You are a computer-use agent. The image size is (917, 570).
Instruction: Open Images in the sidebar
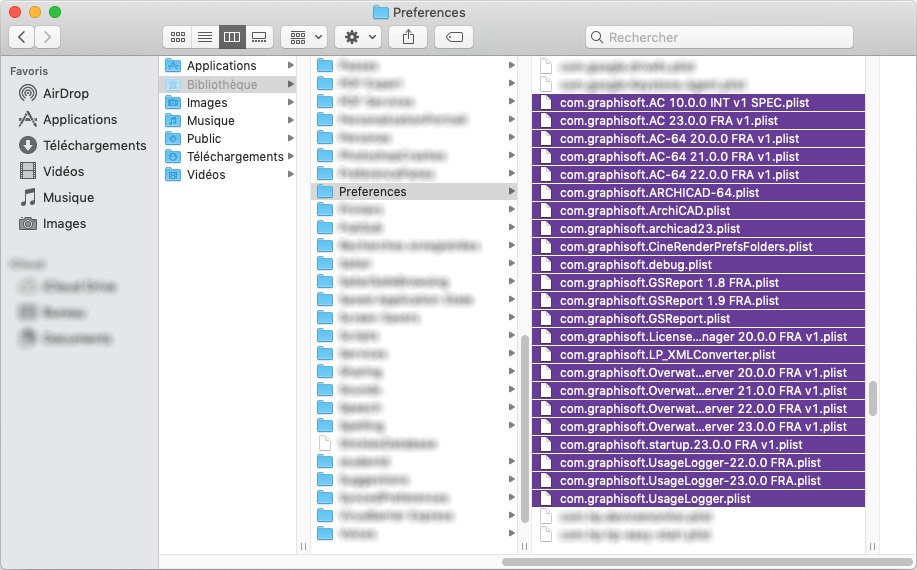53,223
